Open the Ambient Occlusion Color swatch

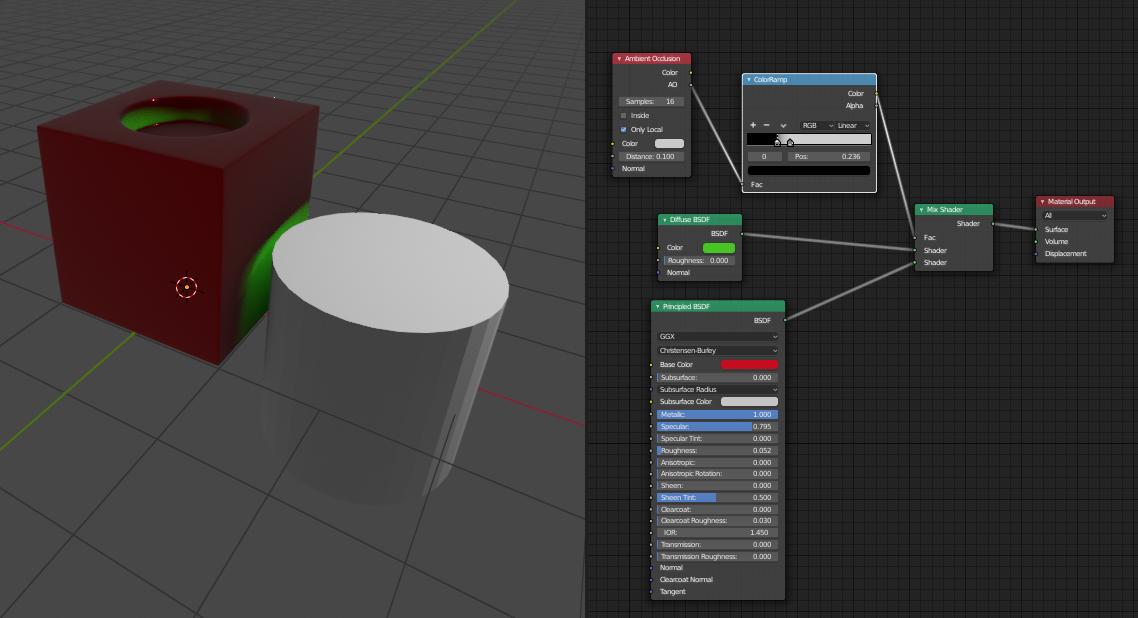point(669,144)
